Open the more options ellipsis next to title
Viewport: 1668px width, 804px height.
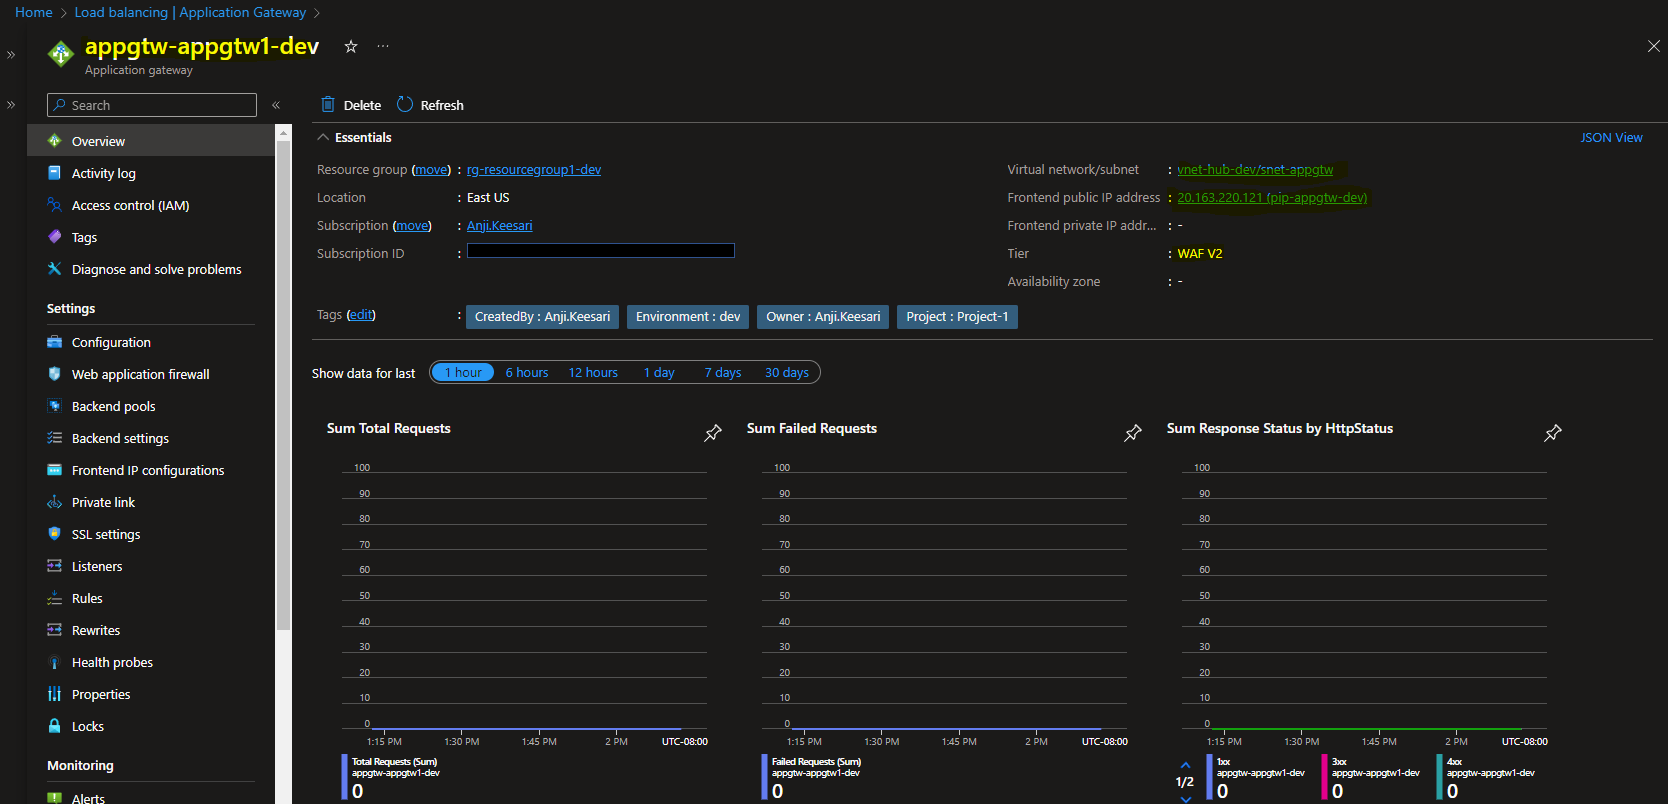click(383, 46)
